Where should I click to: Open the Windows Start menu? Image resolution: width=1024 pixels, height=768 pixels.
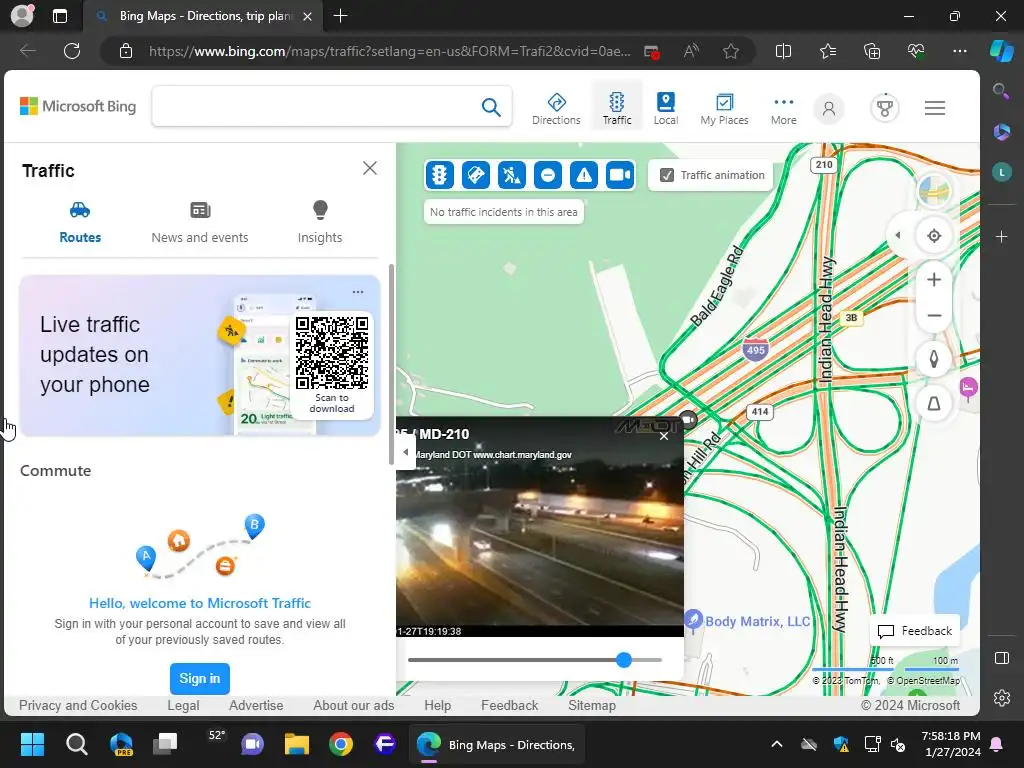click(x=32, y=744)
